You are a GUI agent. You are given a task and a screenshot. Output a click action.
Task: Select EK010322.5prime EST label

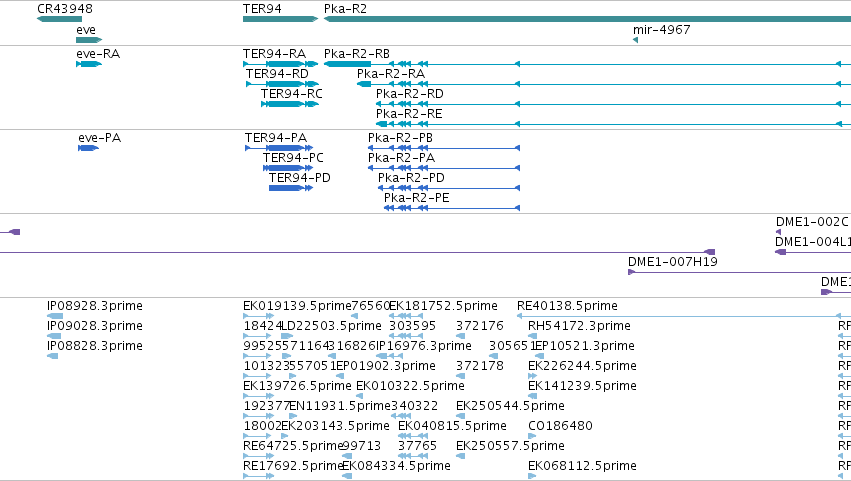tap(410, 387)
